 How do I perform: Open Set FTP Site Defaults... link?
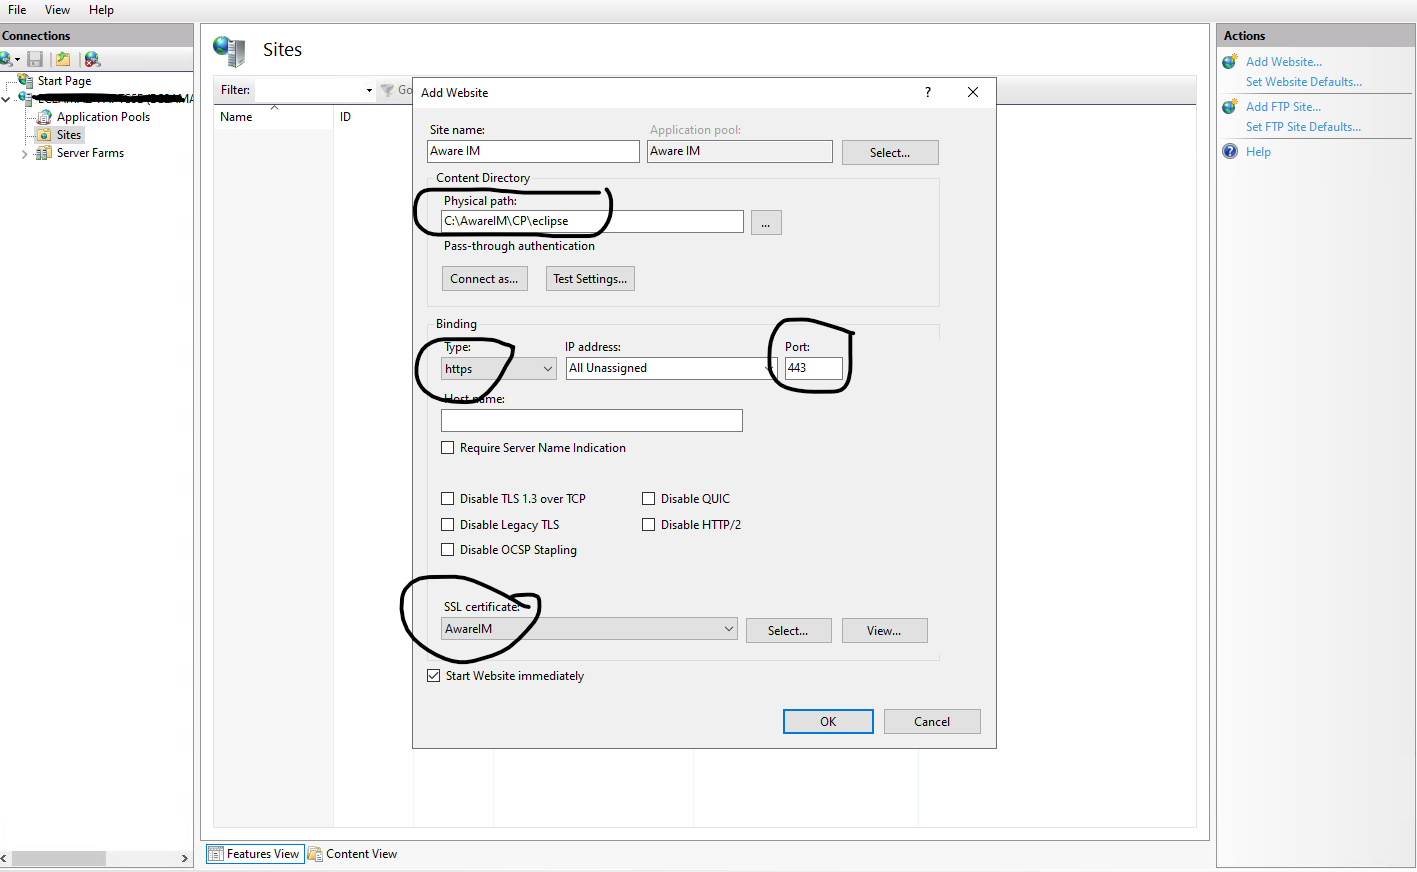pos(1303,127)
